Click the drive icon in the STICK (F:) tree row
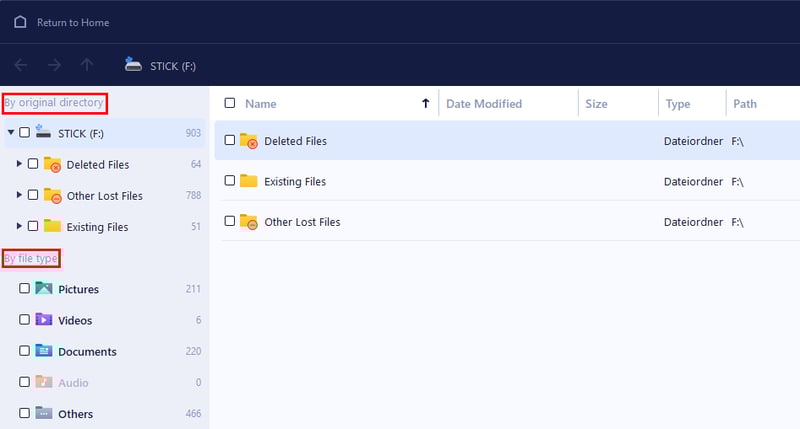This screenshot has height=429, width=800. pos(43,132)
